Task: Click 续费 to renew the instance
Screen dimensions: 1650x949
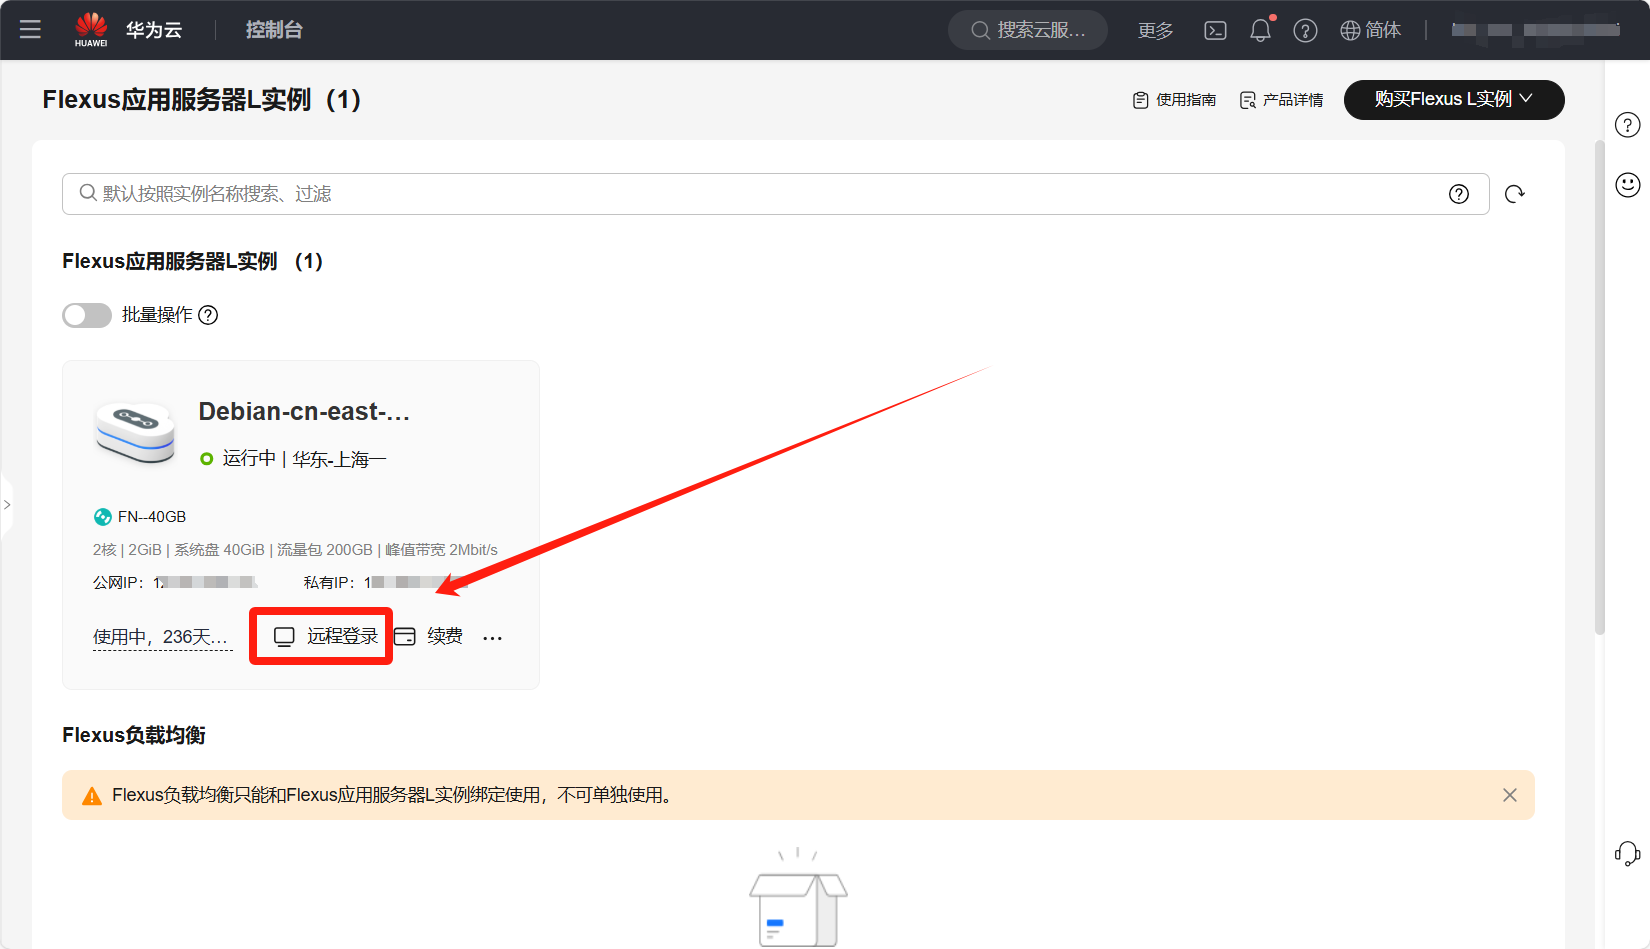Action: (430, 637)
